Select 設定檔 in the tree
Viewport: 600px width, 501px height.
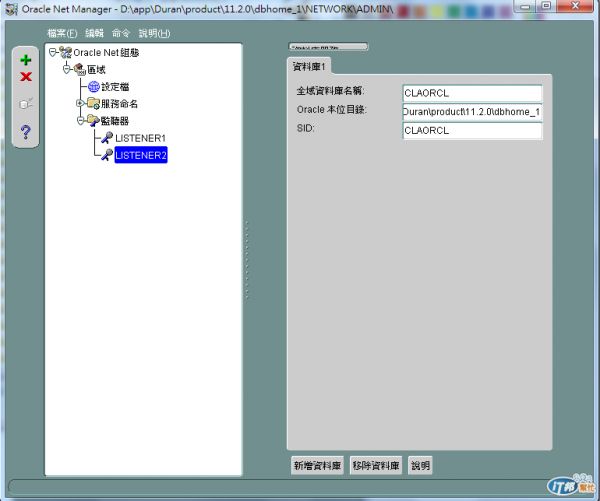(115, 87)
